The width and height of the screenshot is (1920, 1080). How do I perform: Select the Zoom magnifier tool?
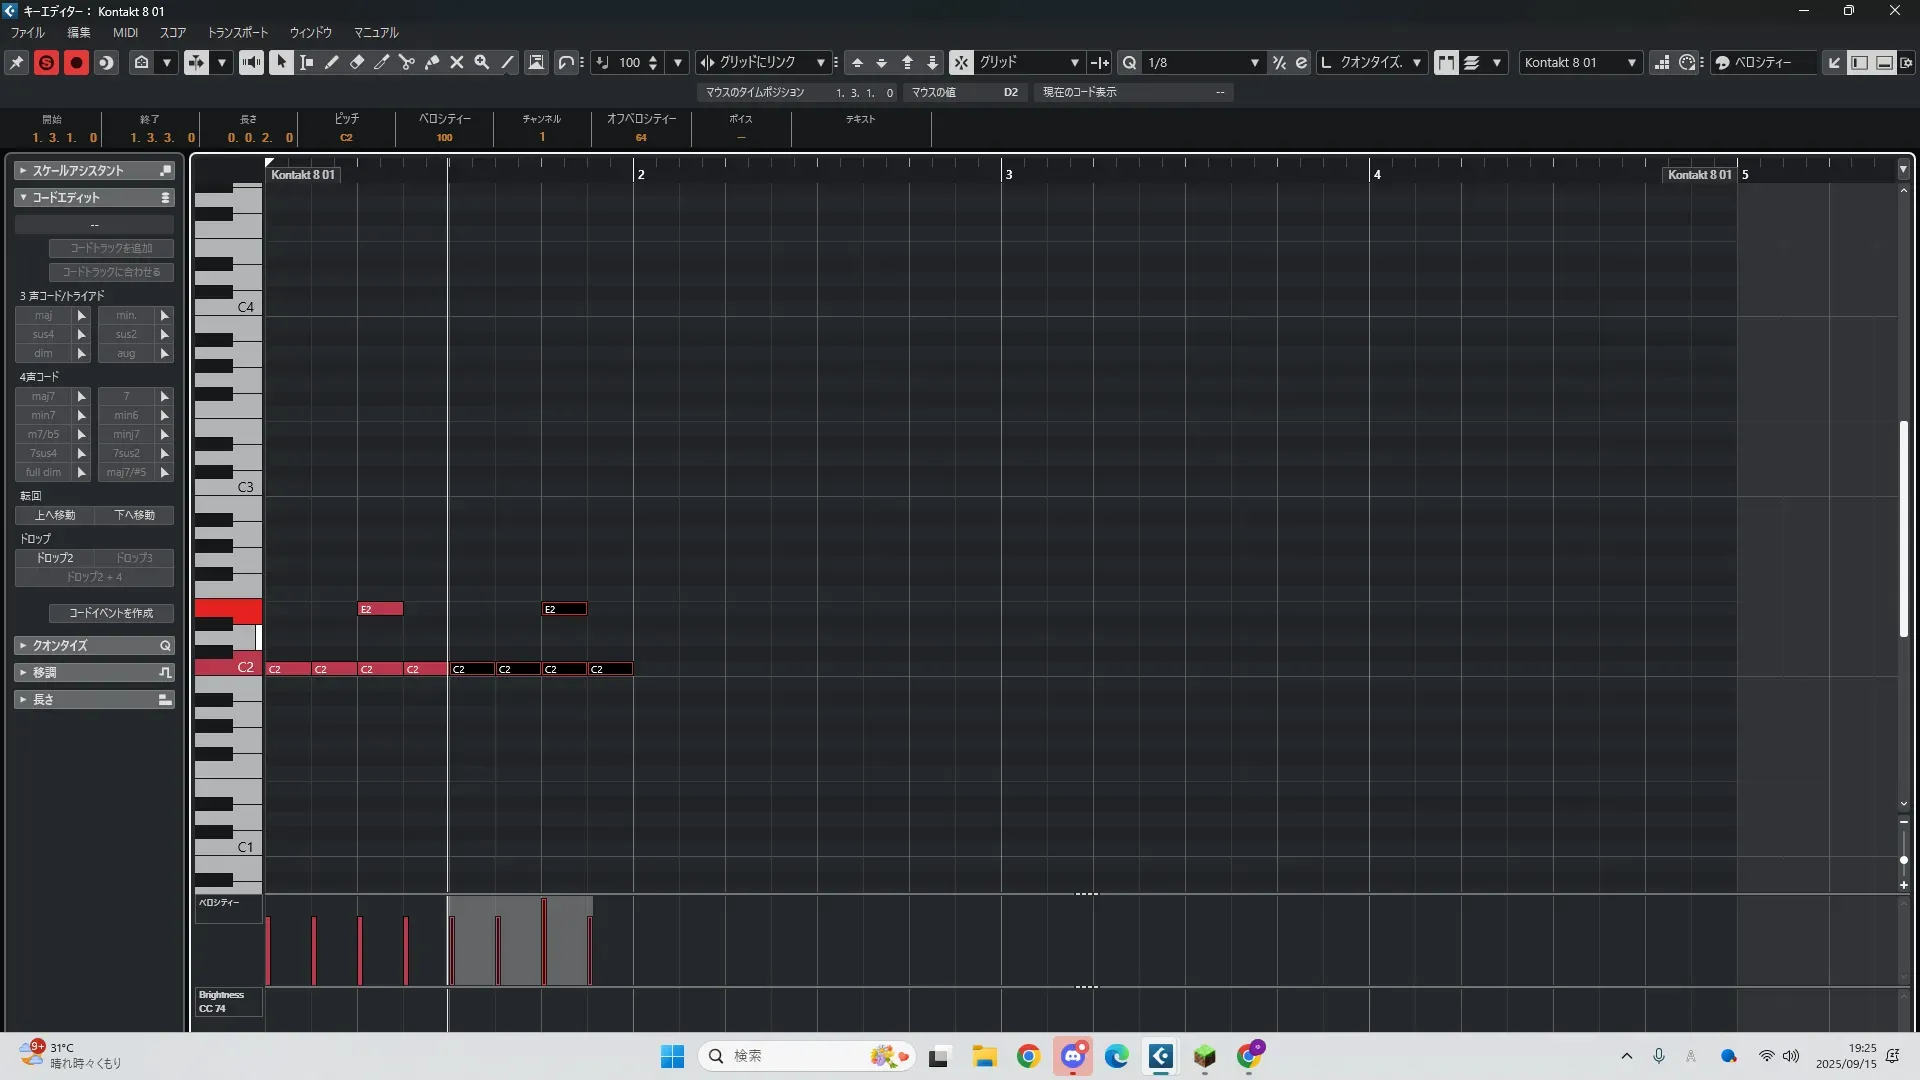(x=482, y=62)
